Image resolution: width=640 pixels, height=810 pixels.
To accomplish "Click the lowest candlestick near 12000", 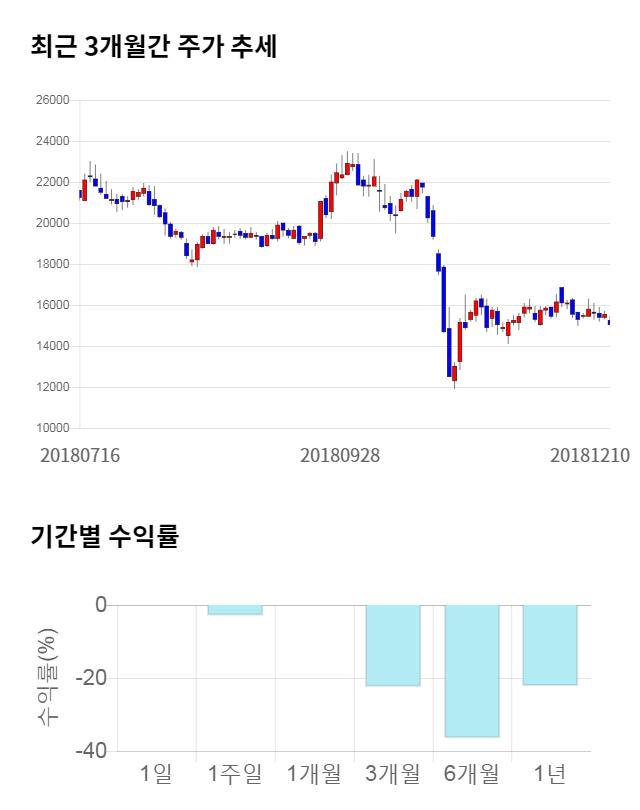I will coord(454,373).
